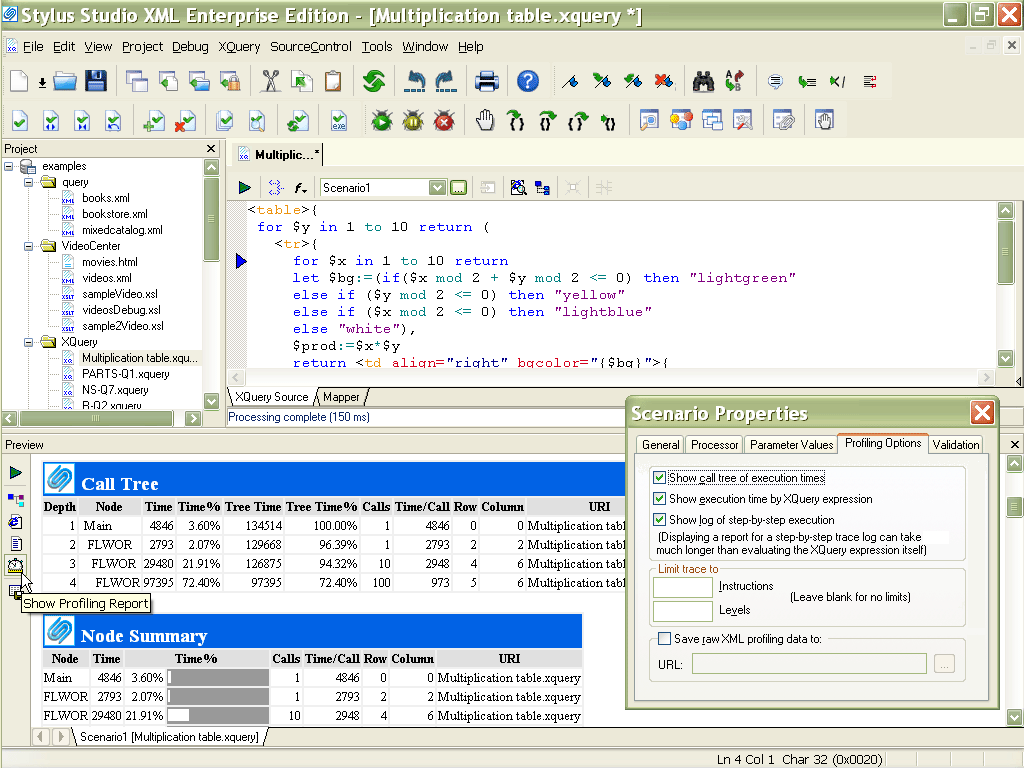Collapse the query folder in Project tree
Image resolution: width=1024 pixels, height=768 pixels.
(28, 181)
